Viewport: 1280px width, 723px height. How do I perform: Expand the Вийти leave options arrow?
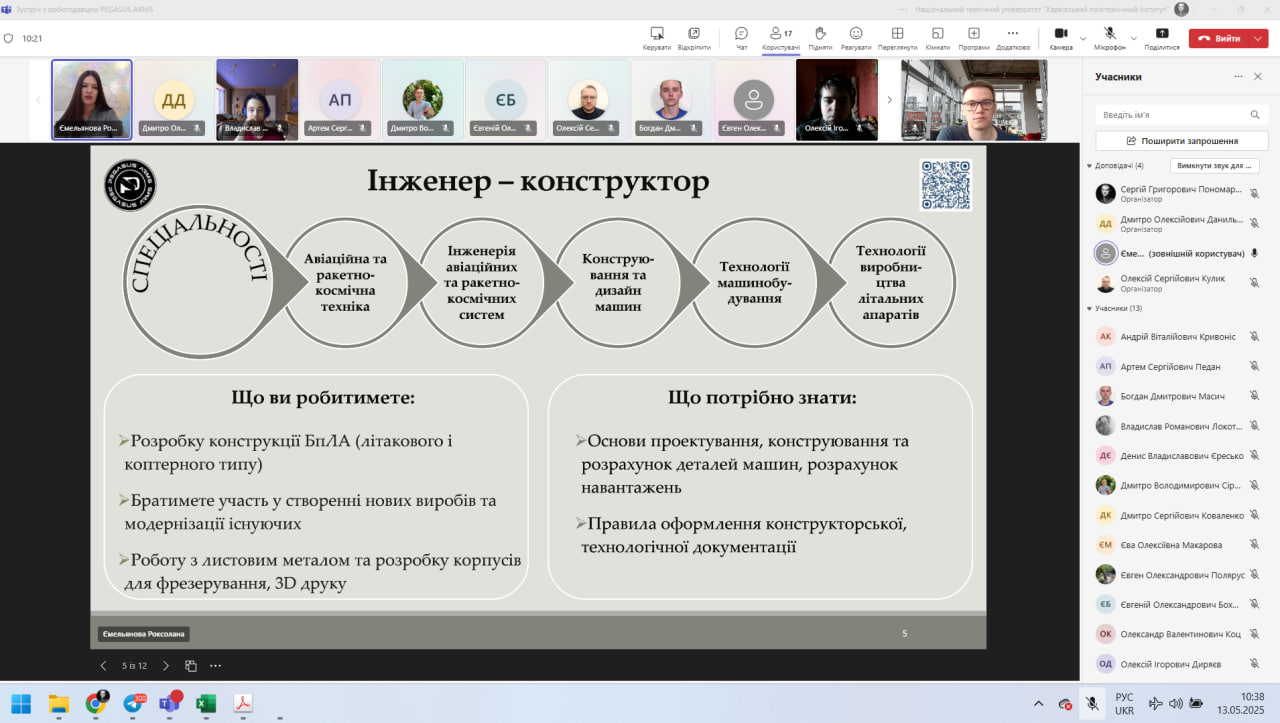point(1259,38)
